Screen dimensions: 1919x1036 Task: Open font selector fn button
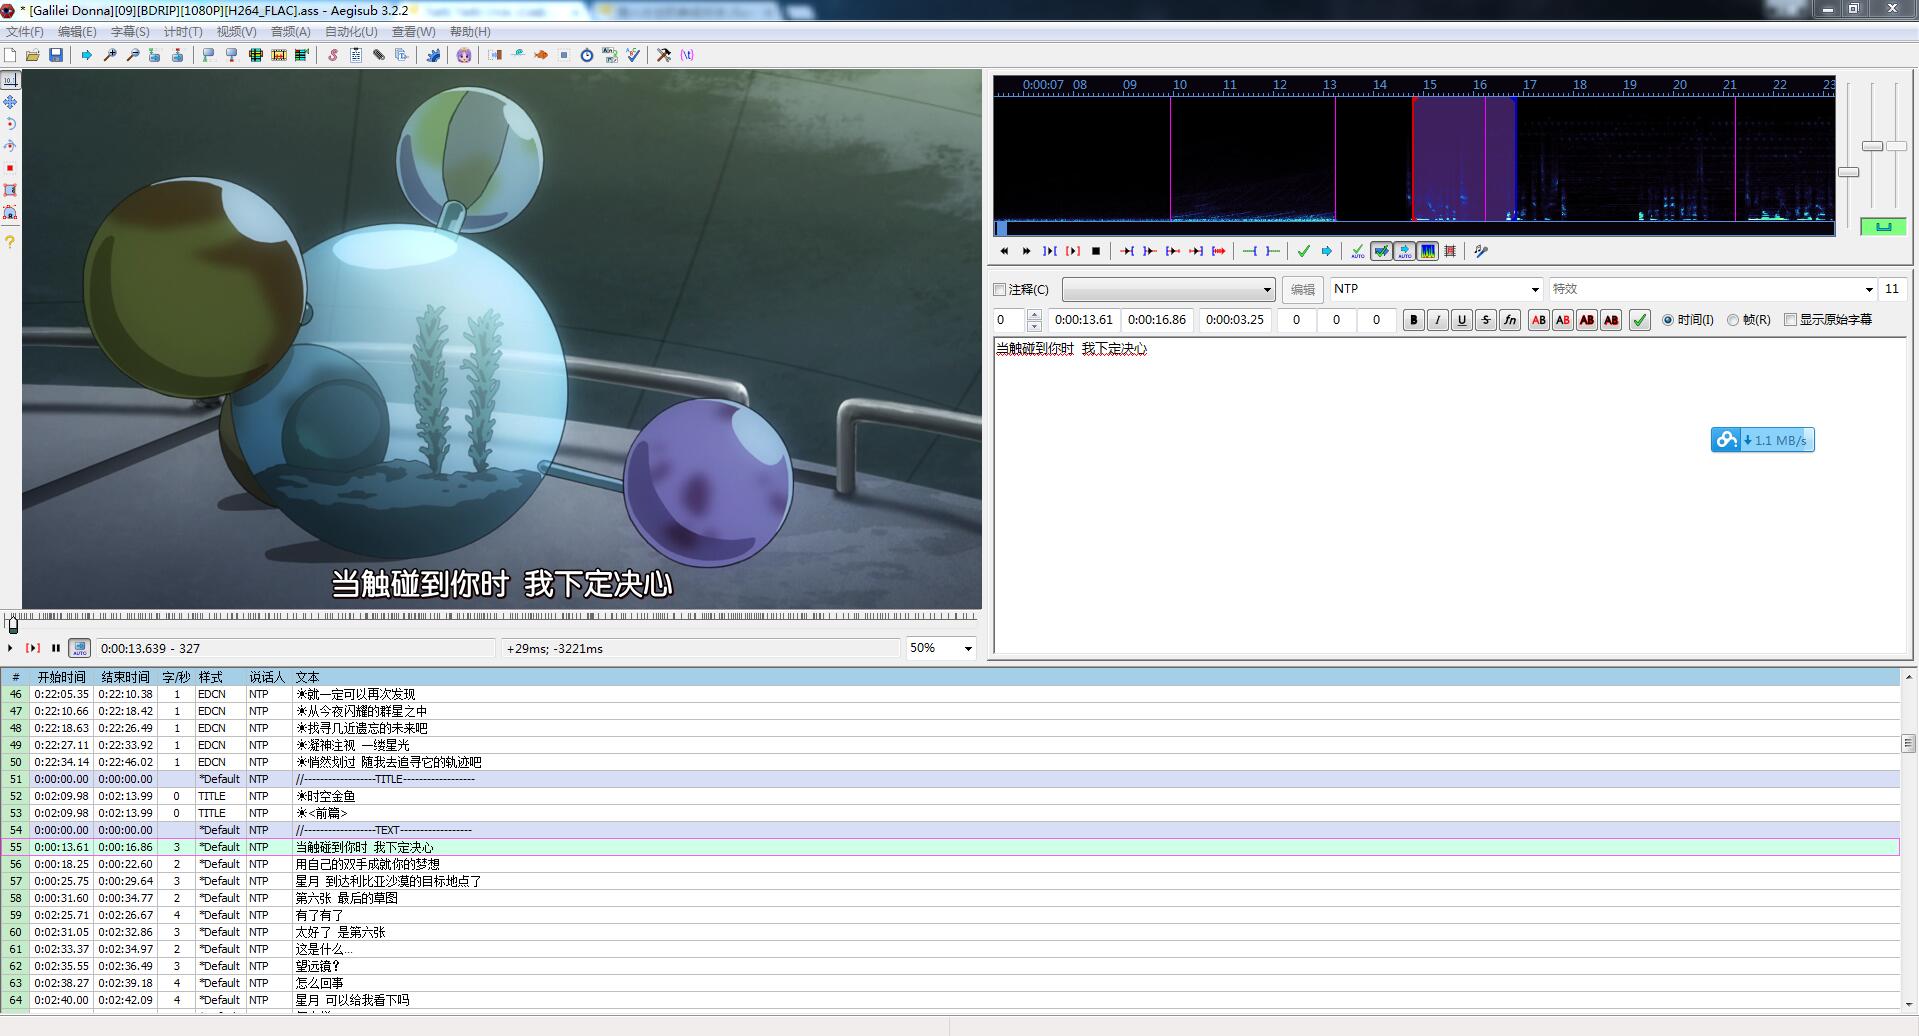point(1509,320)
